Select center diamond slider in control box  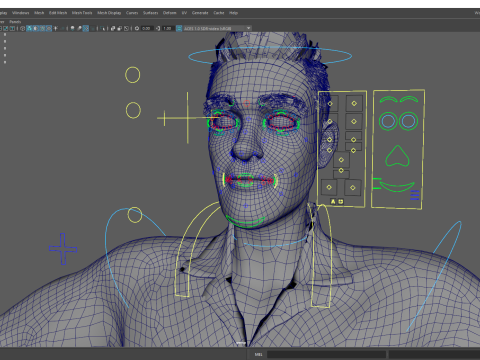point(341,160)
